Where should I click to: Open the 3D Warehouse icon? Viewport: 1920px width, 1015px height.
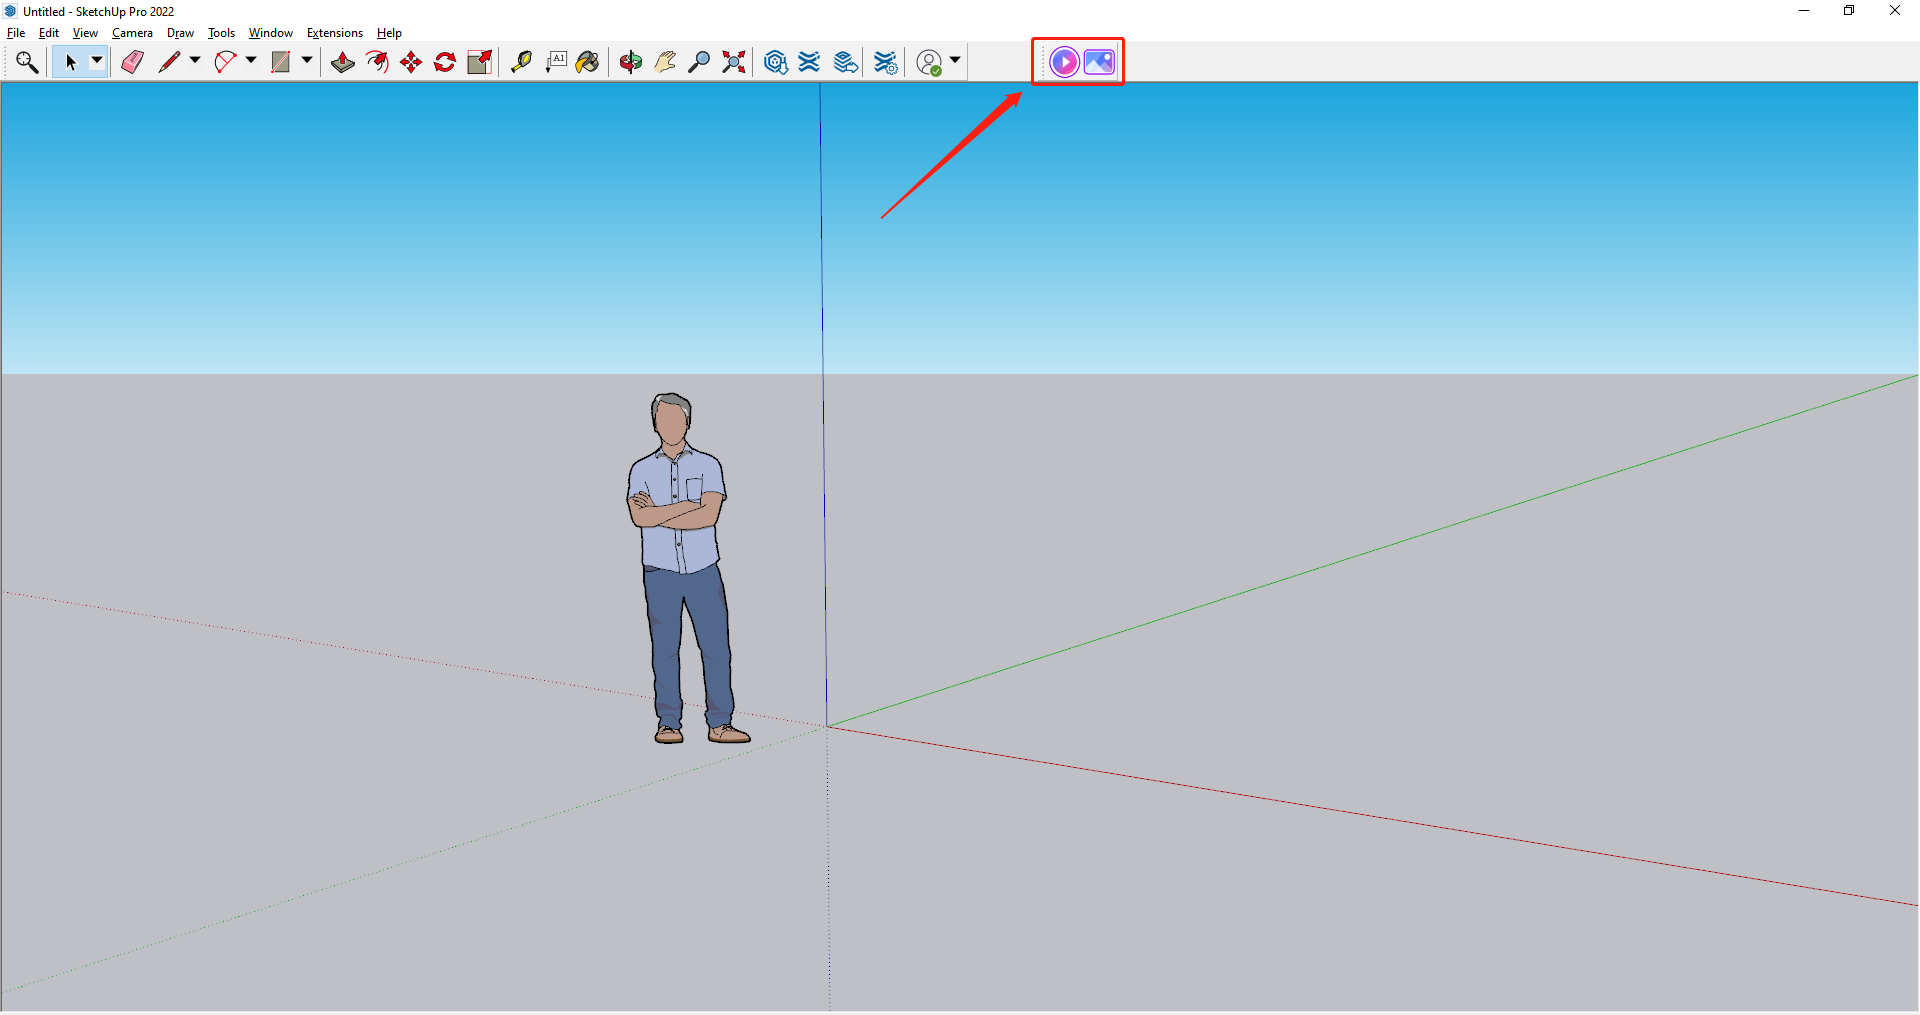tap(775, 62)
